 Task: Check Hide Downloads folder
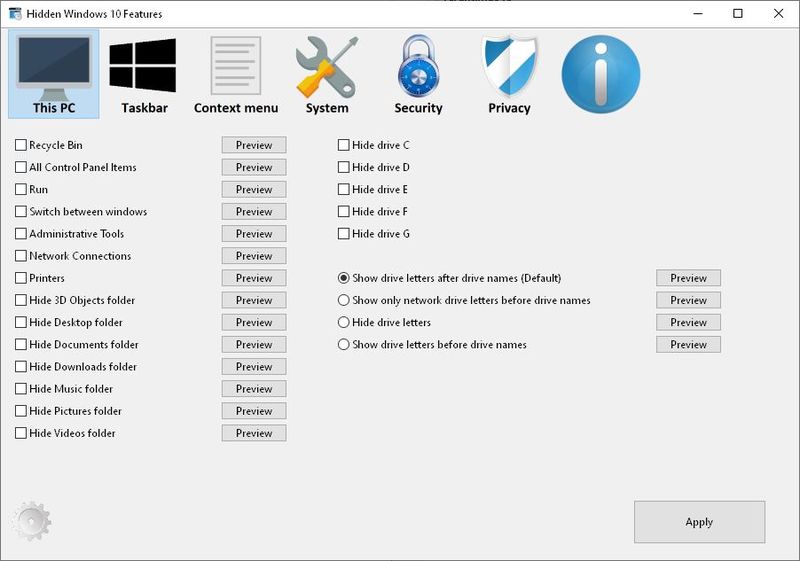(x=21, y=367)
